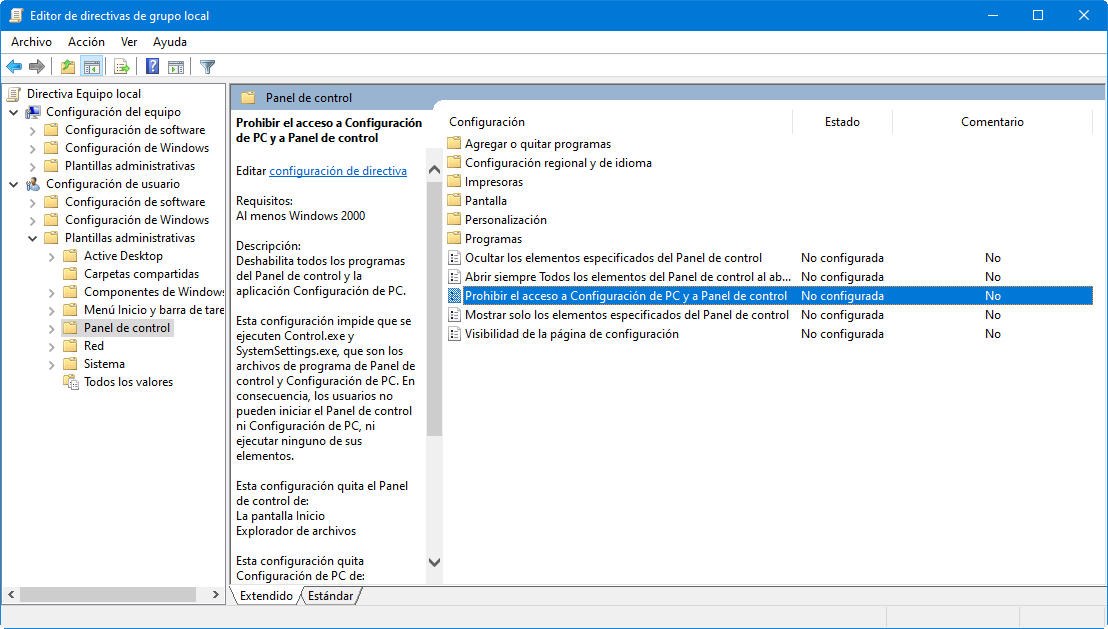The height and width of the screenshot is (629, 1108).
Task: Click the description pane scroll-down arrow
Action: pos(435,562)
